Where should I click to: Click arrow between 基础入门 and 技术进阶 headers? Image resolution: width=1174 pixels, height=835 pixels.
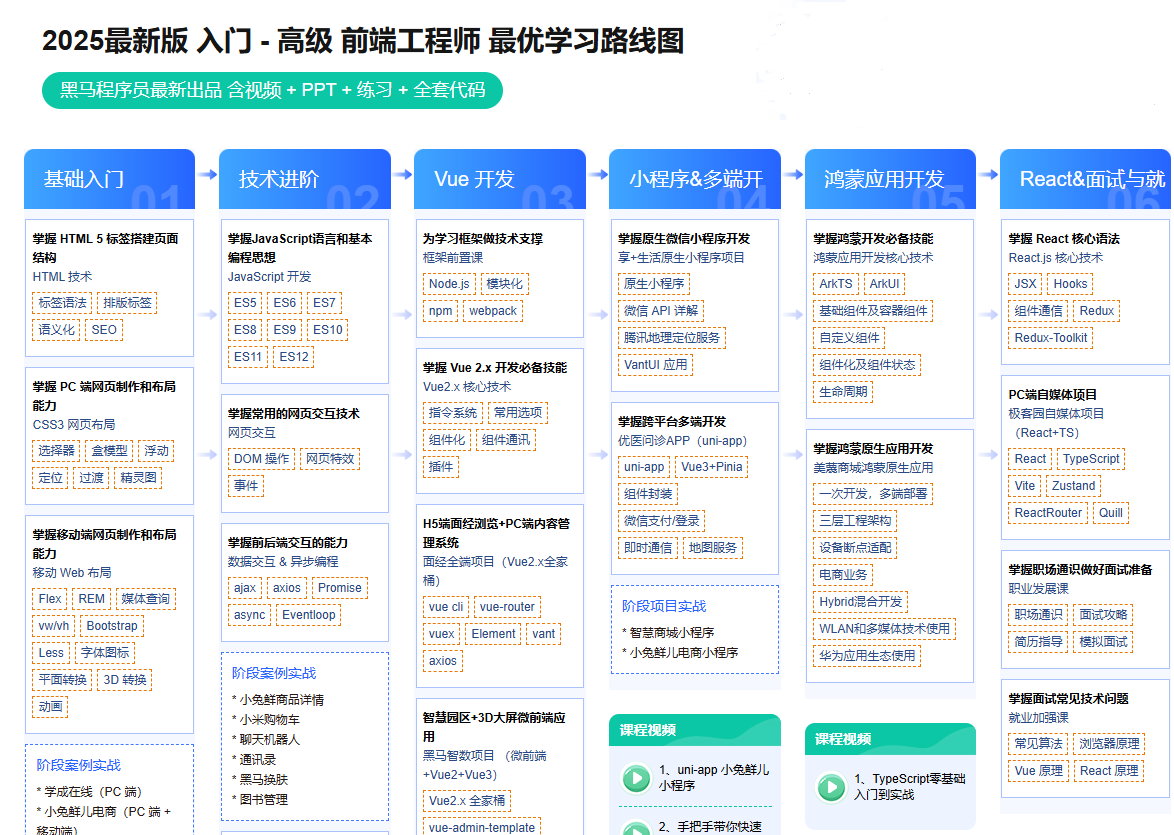207,173
